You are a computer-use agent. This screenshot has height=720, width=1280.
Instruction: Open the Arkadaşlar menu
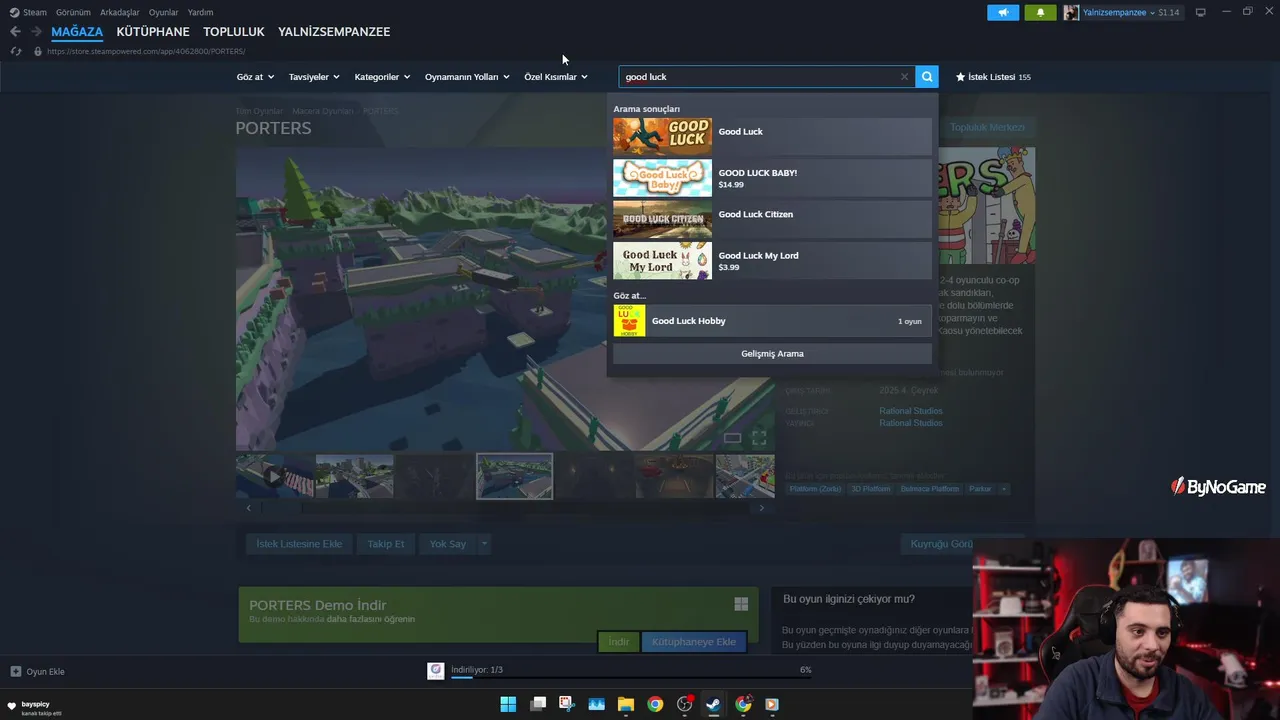[119, 12]
